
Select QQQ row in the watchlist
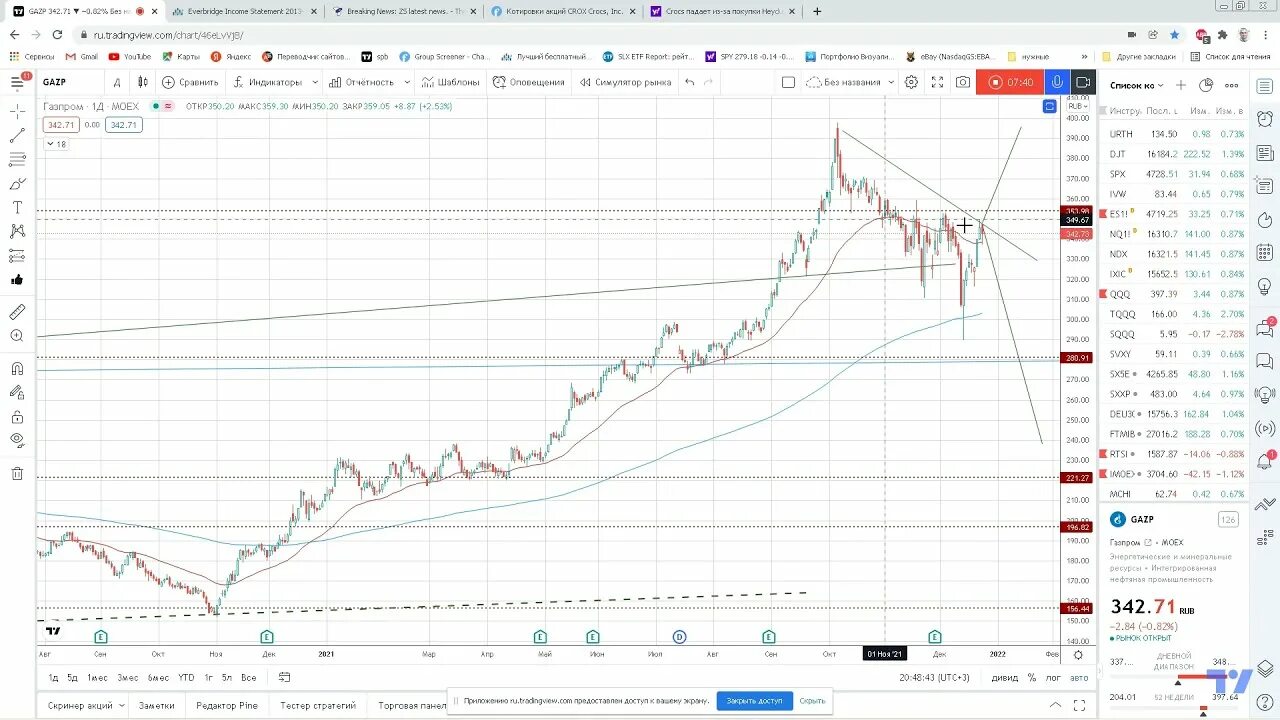tap(1173, 294)
